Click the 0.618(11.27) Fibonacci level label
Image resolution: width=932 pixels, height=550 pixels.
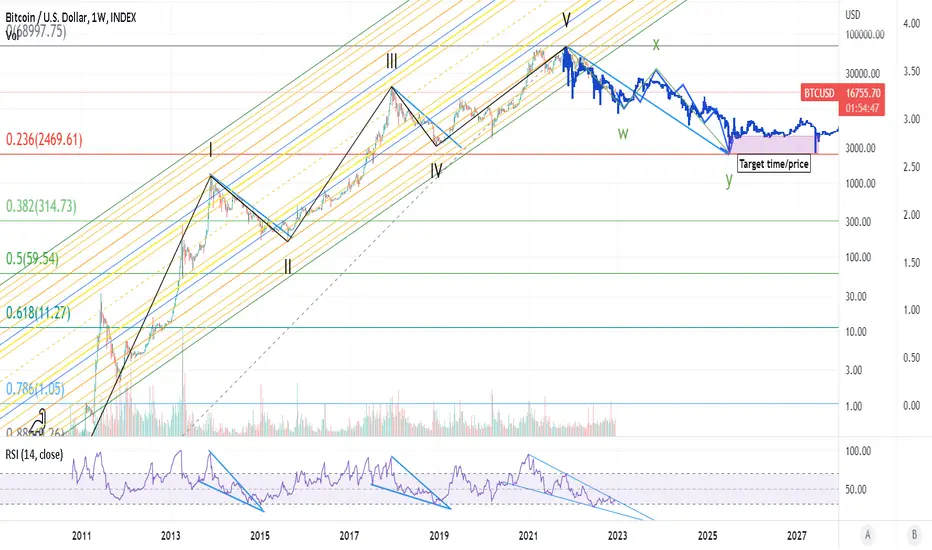click(x=37, y=313)
